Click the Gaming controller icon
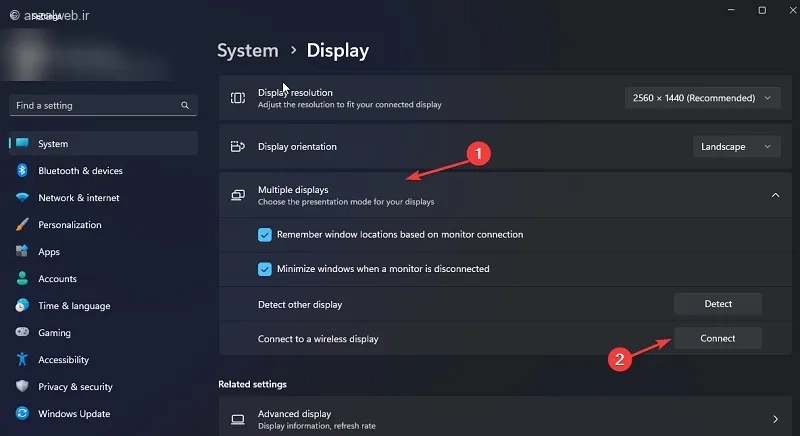The width and height of the screenshot is (800, 436). pyautogui.click(x=22, y=332)
